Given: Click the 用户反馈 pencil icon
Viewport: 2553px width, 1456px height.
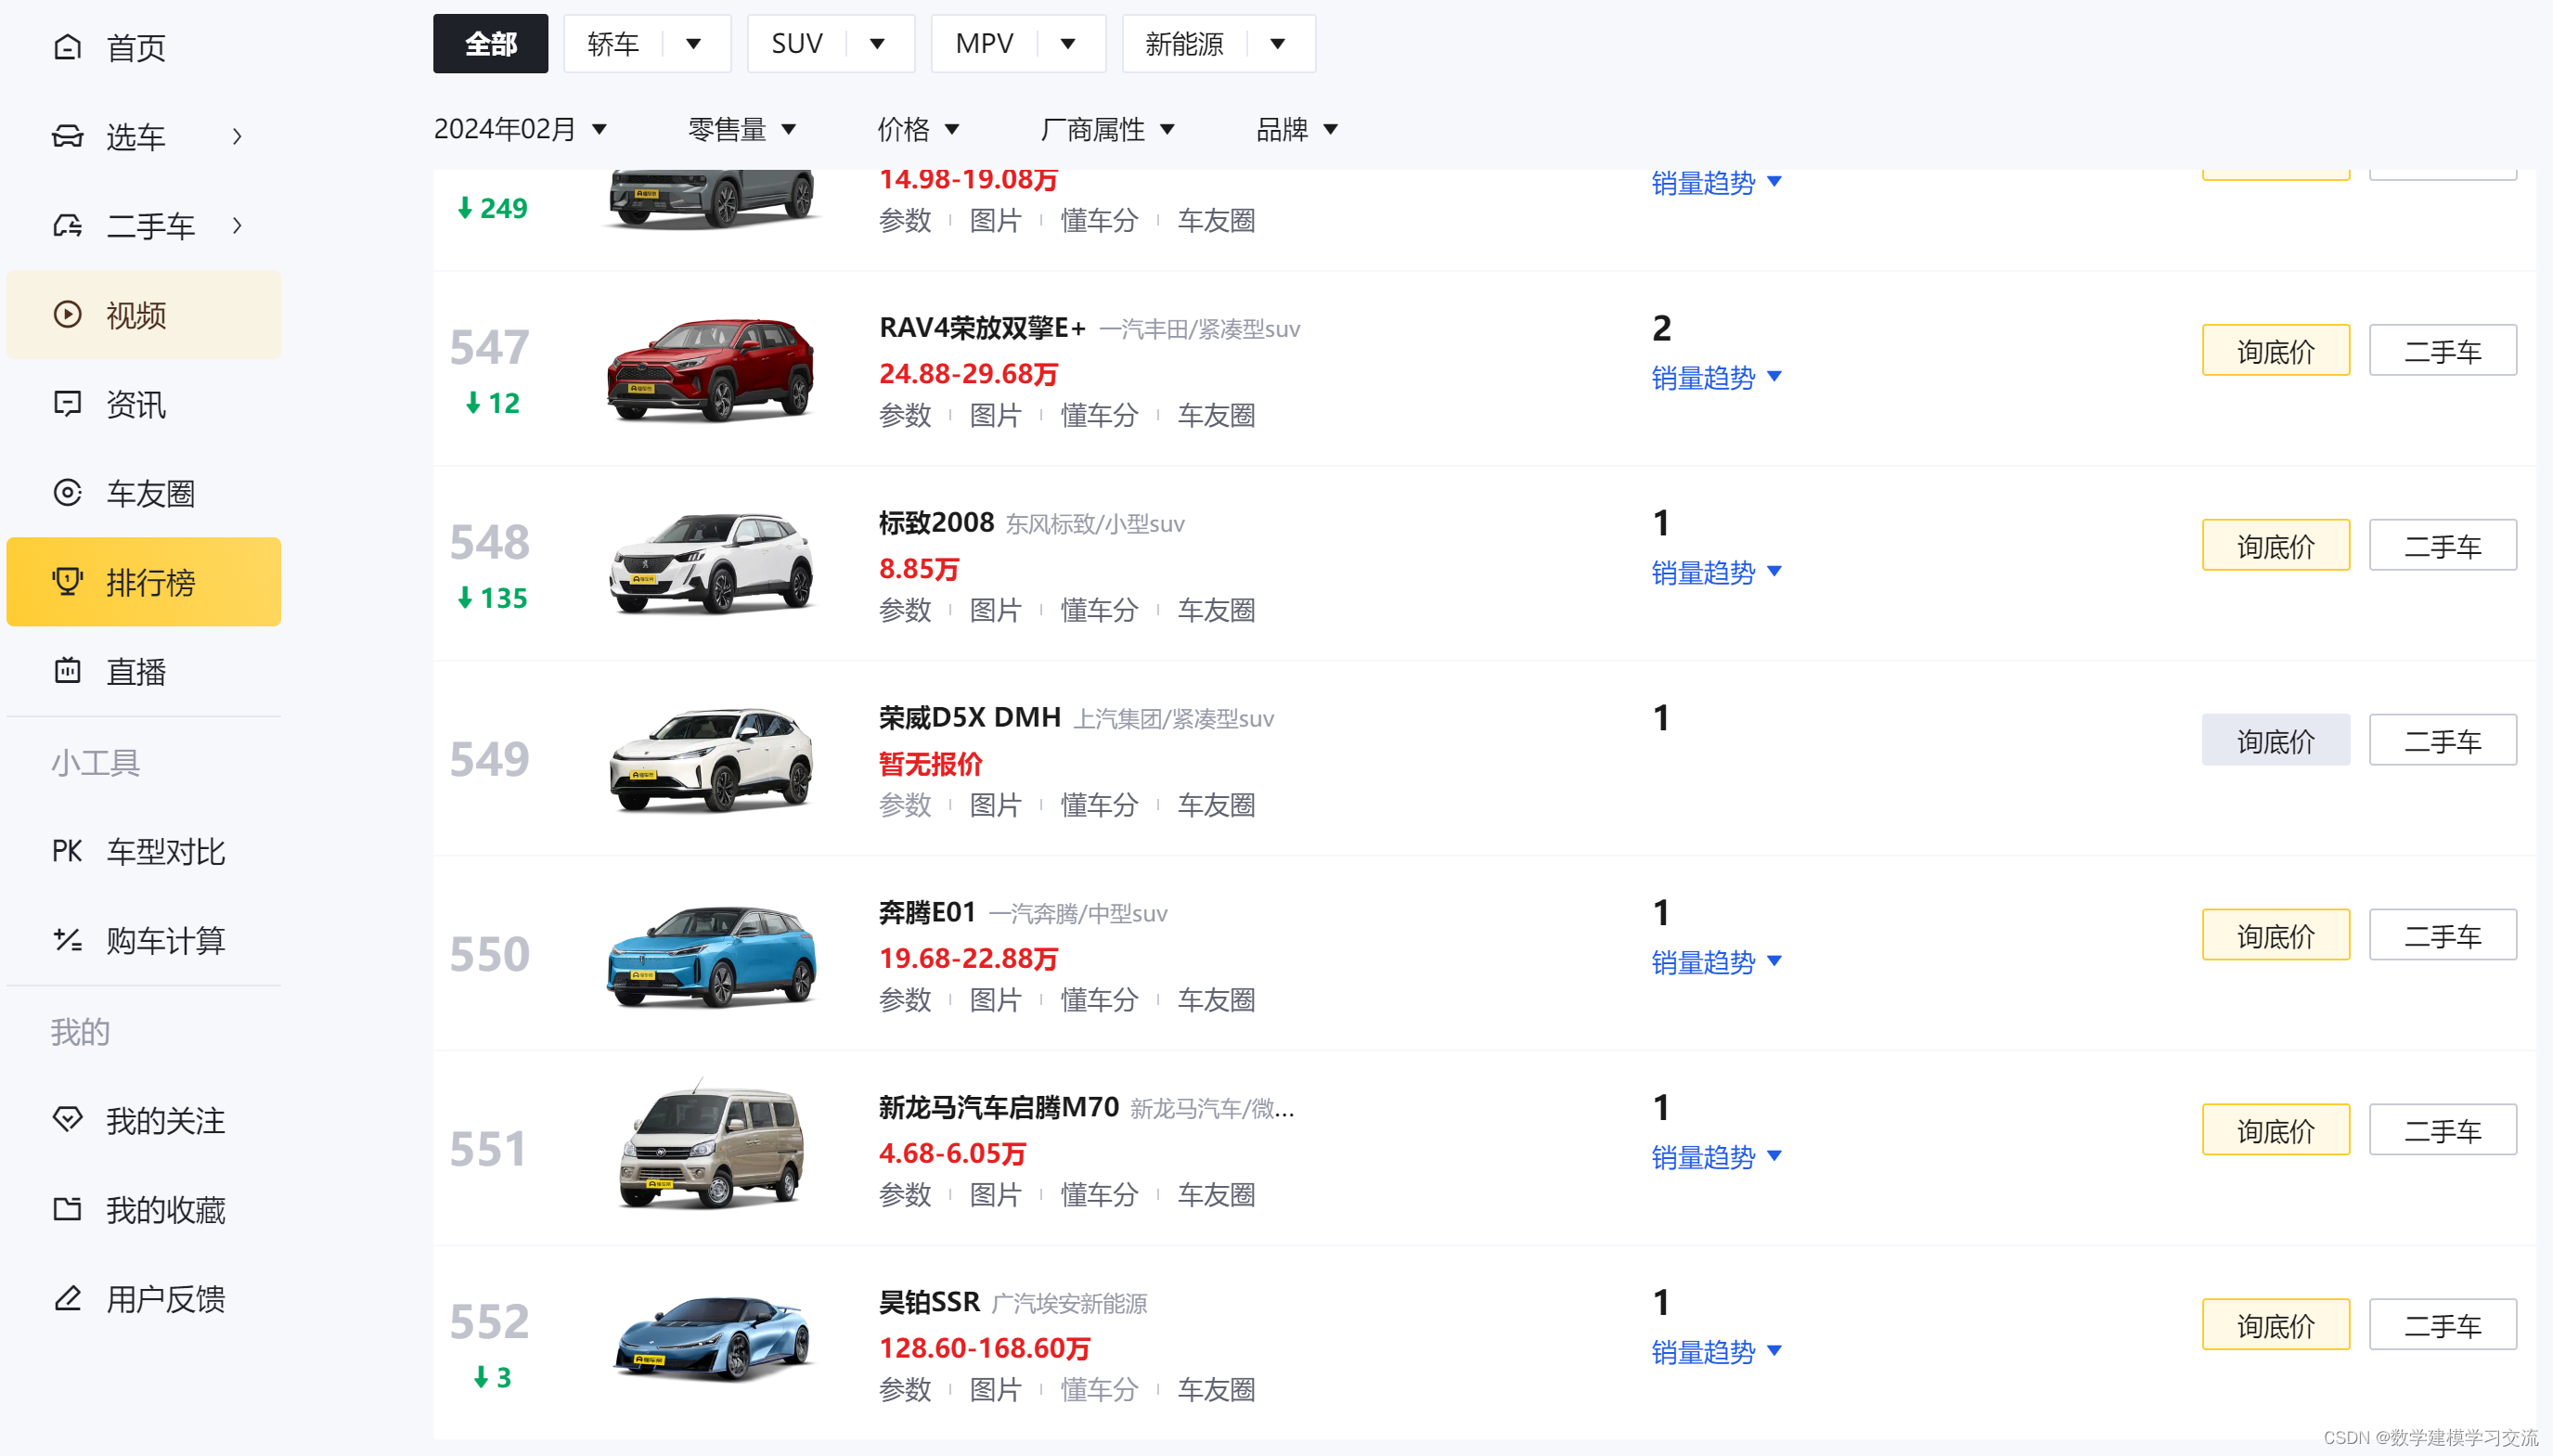Looking at the screenshot, I should click(67, 1298).
